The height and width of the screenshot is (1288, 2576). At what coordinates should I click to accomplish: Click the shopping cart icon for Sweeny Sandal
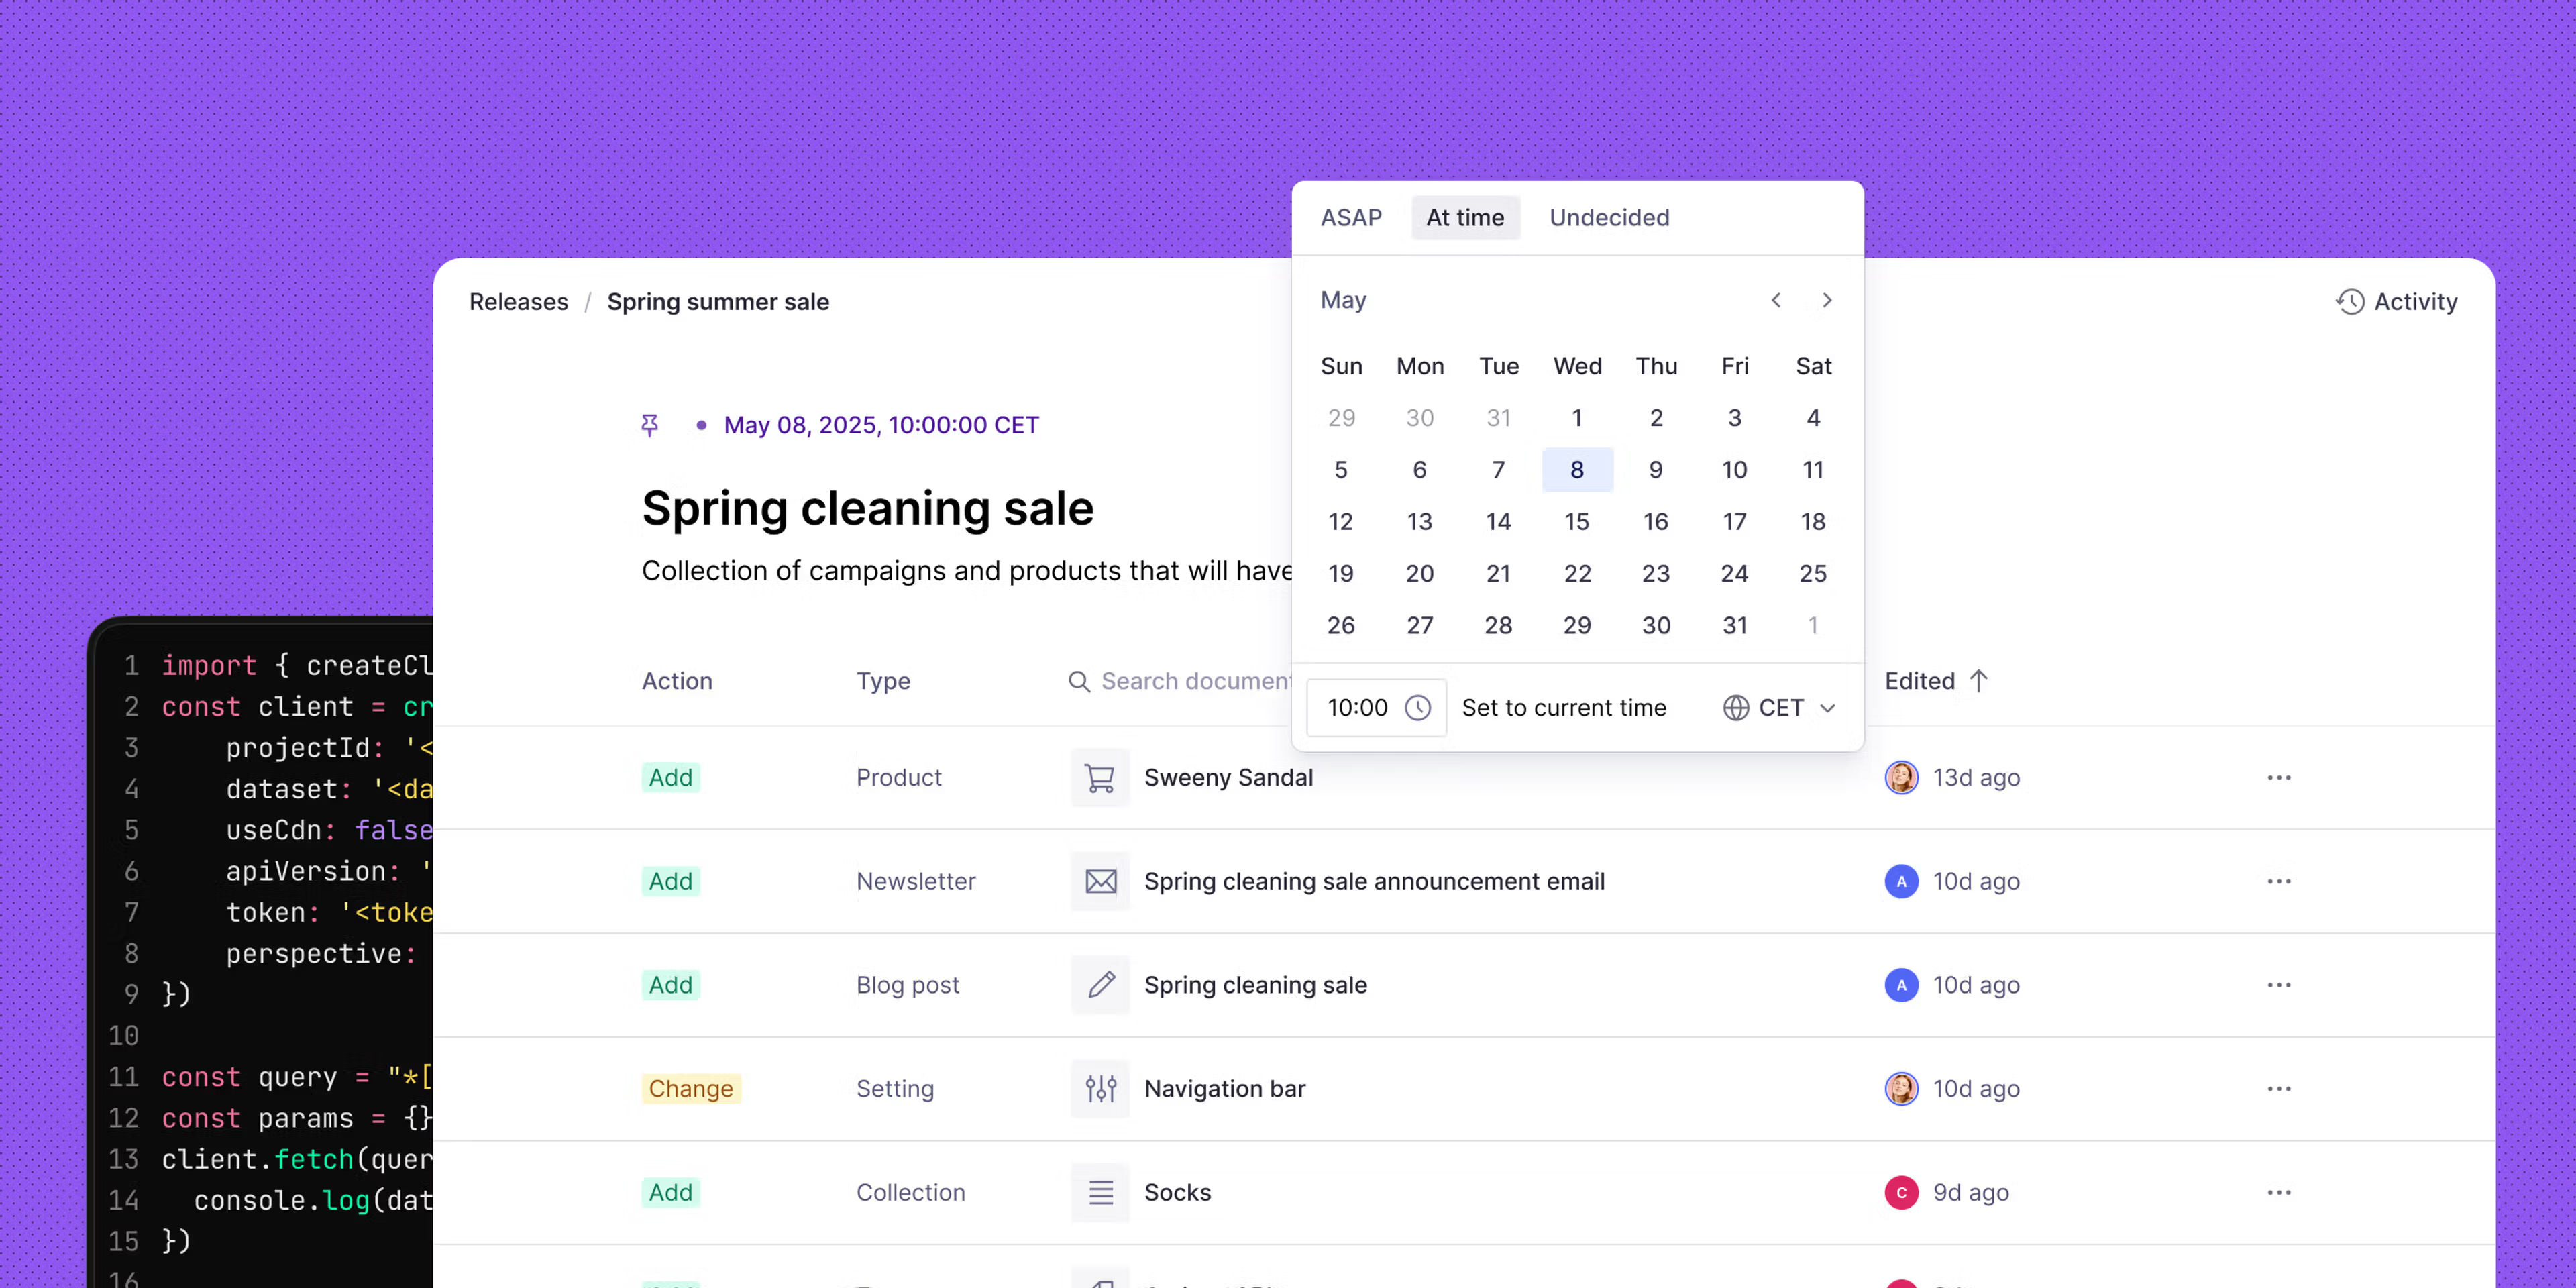click(1100, 777)
